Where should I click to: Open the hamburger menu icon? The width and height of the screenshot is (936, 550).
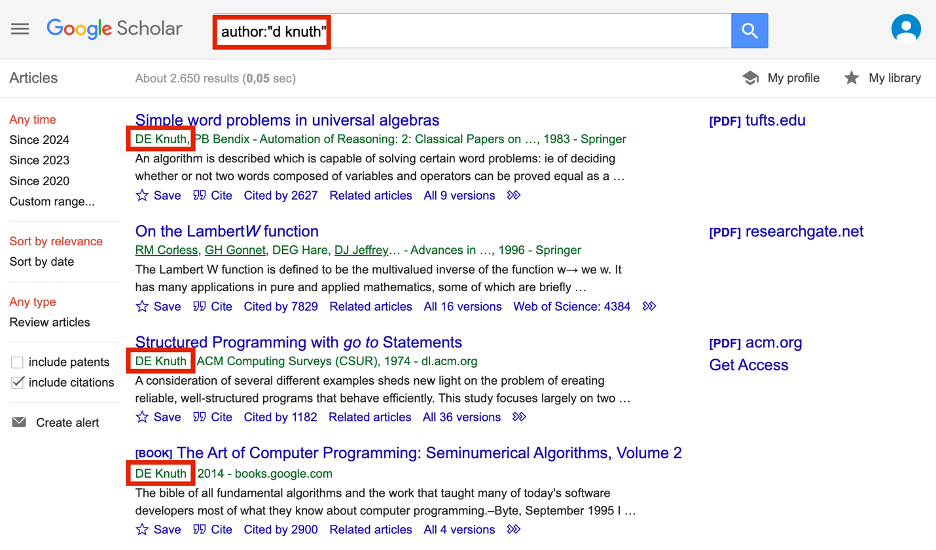pos(20,29)
